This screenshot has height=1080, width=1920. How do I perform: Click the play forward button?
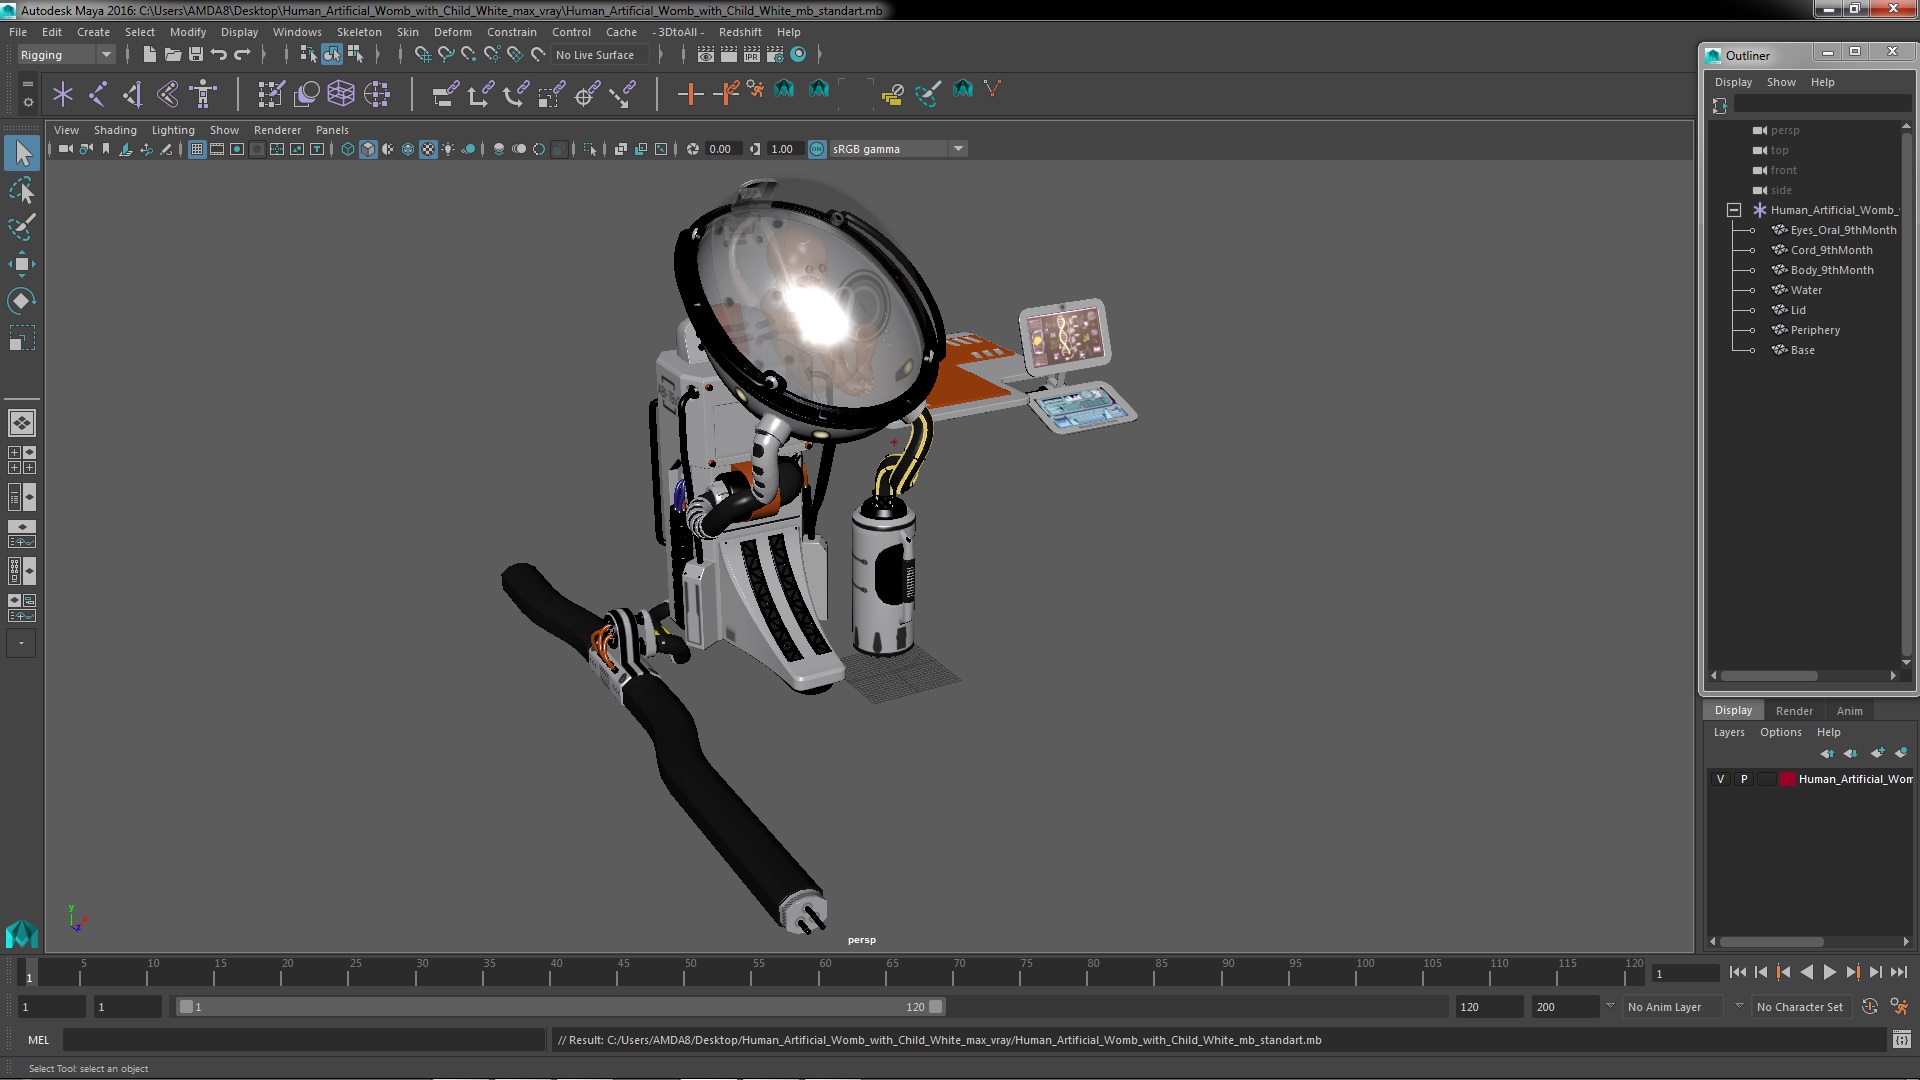(1829, 972)
